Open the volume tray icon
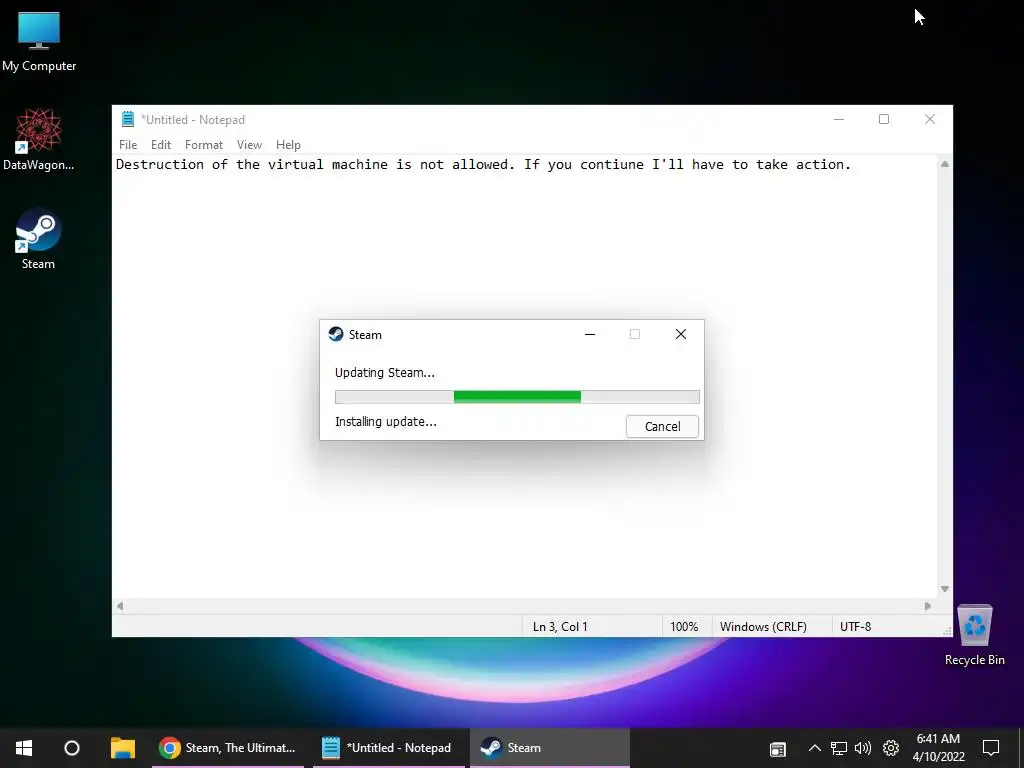The width and height of the screenshot is (1024, 768). (x=863, y=748)
